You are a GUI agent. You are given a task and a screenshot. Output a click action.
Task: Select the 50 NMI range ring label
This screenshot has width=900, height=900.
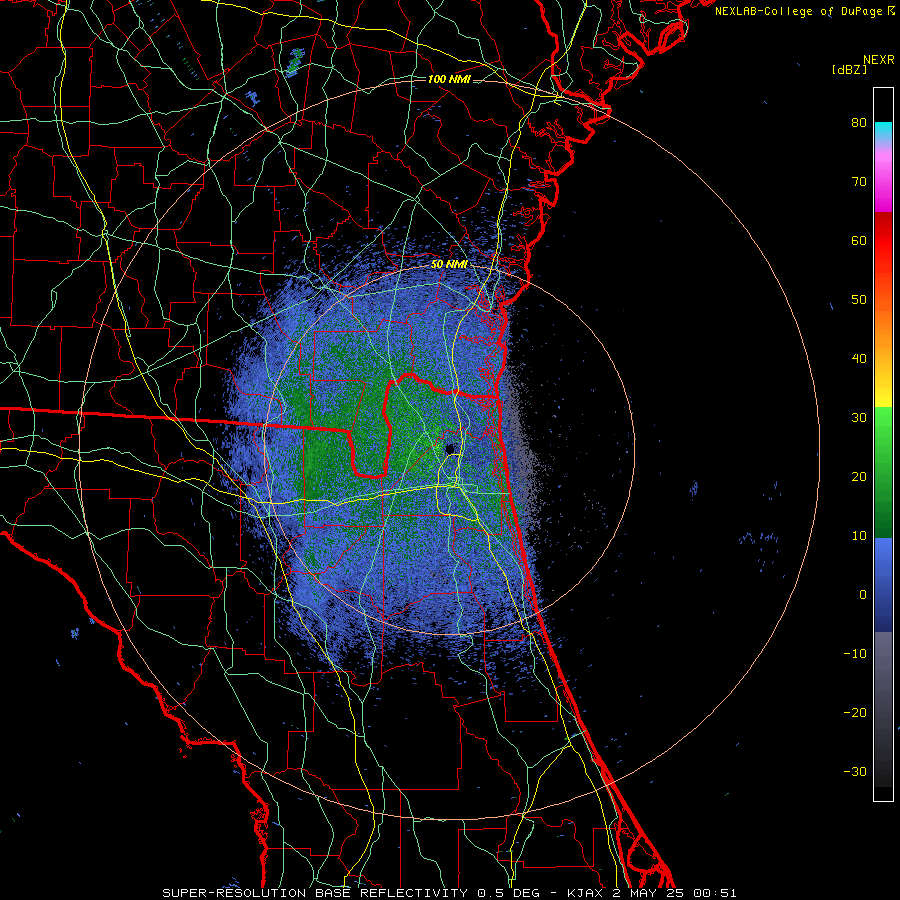pyautogui.click(x=449, y=265)
